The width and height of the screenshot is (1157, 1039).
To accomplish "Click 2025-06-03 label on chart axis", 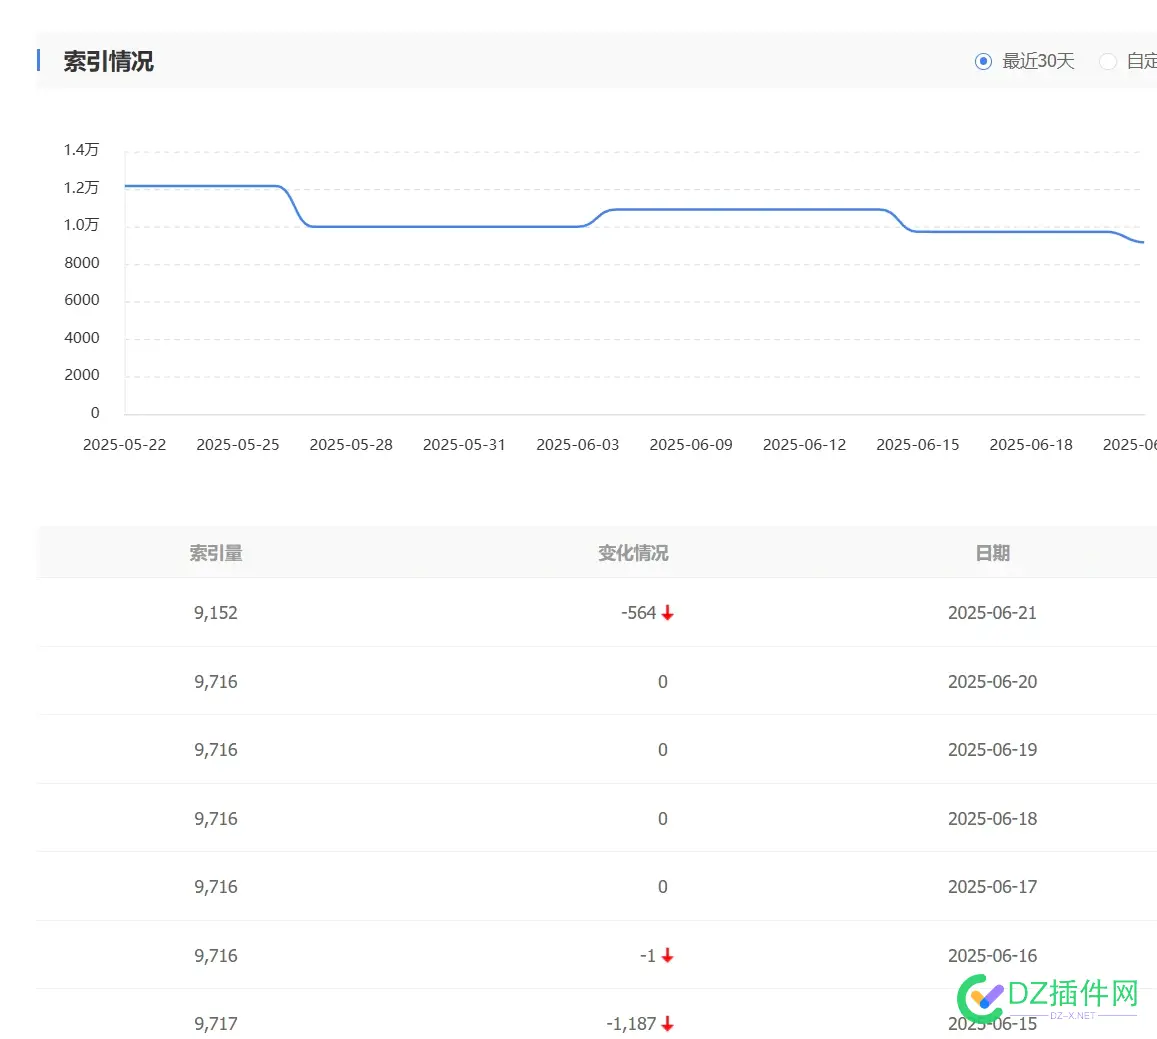I will [577, 445].
